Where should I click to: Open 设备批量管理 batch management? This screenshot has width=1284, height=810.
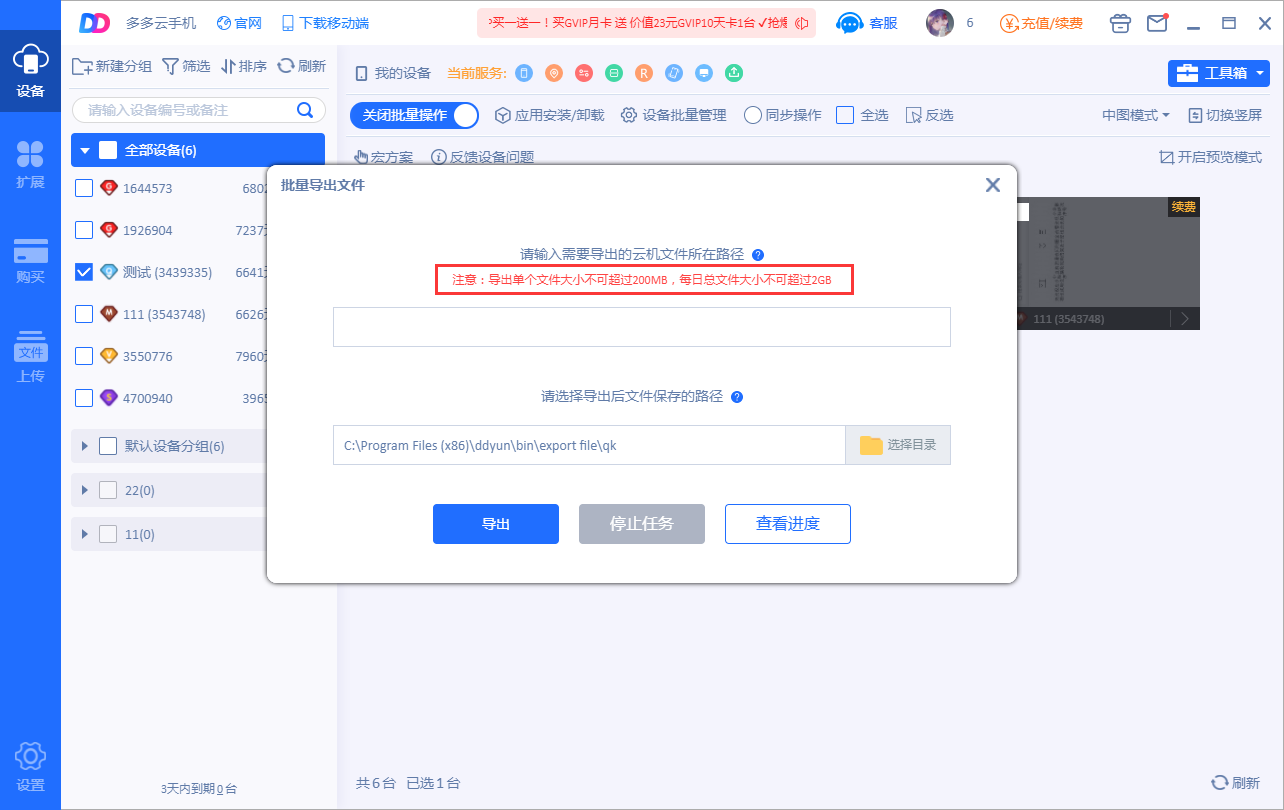(674, 115)
